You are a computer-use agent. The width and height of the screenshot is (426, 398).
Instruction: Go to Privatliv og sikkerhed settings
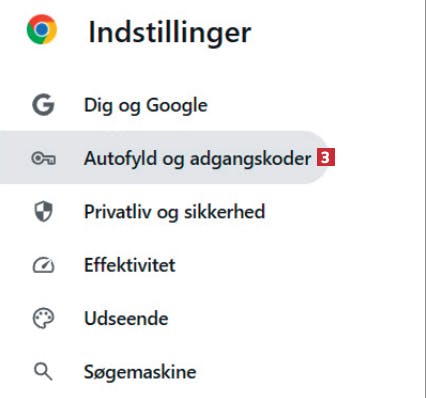tap(163, 212)
